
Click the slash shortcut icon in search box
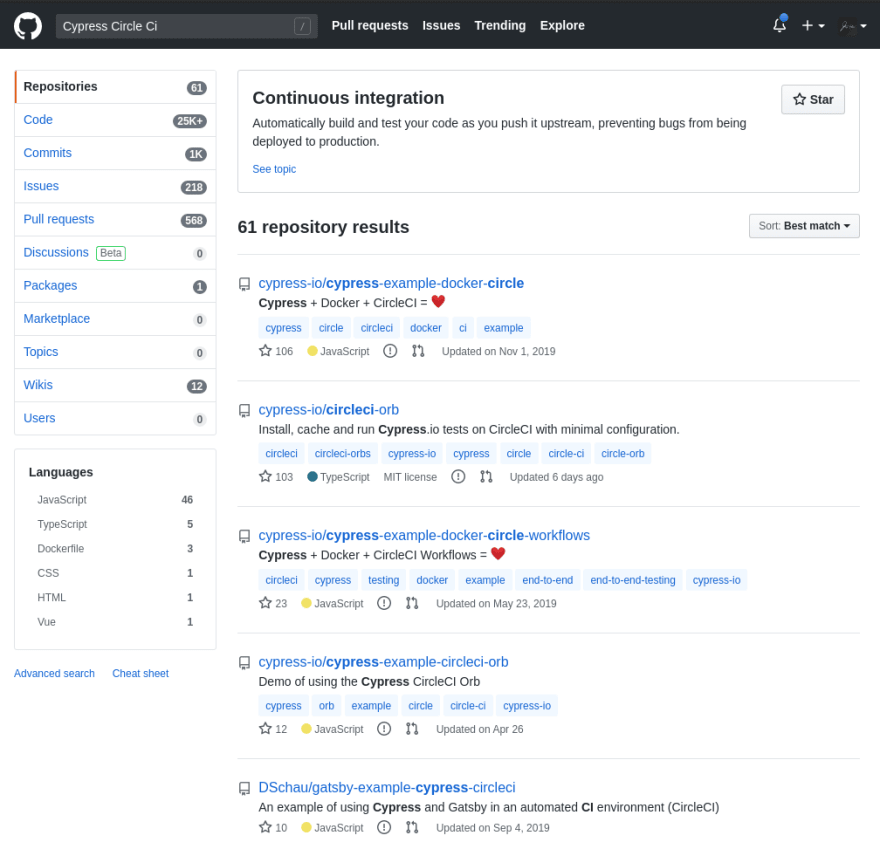(302, 26)
